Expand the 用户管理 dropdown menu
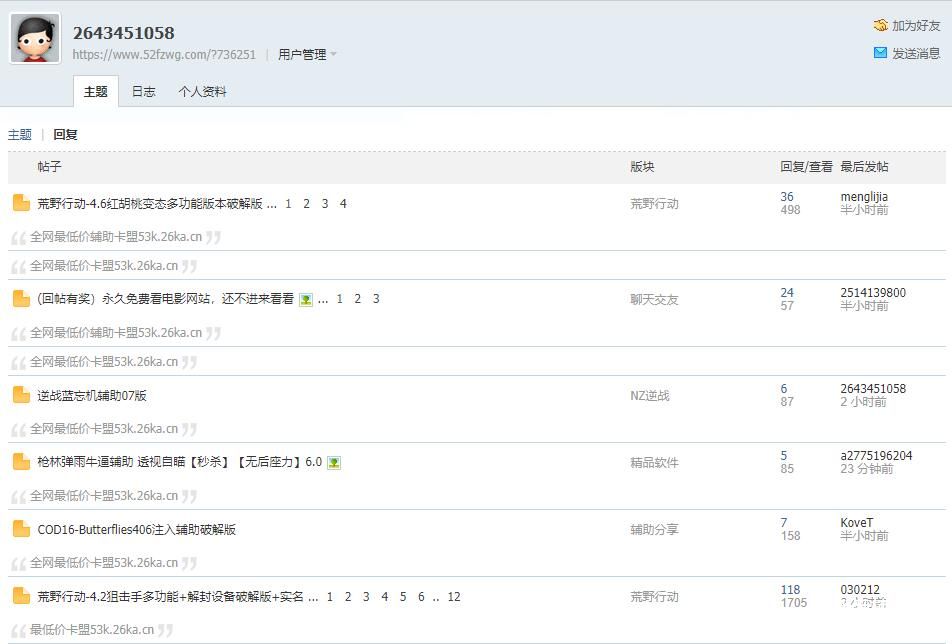 click(x=307, y=55)
